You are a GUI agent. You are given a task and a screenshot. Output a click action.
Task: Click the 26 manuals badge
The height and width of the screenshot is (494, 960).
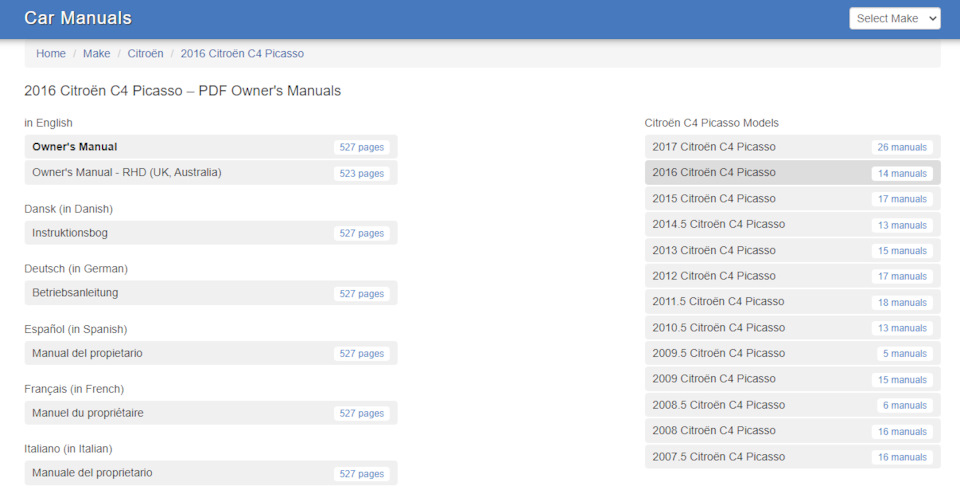902,148
